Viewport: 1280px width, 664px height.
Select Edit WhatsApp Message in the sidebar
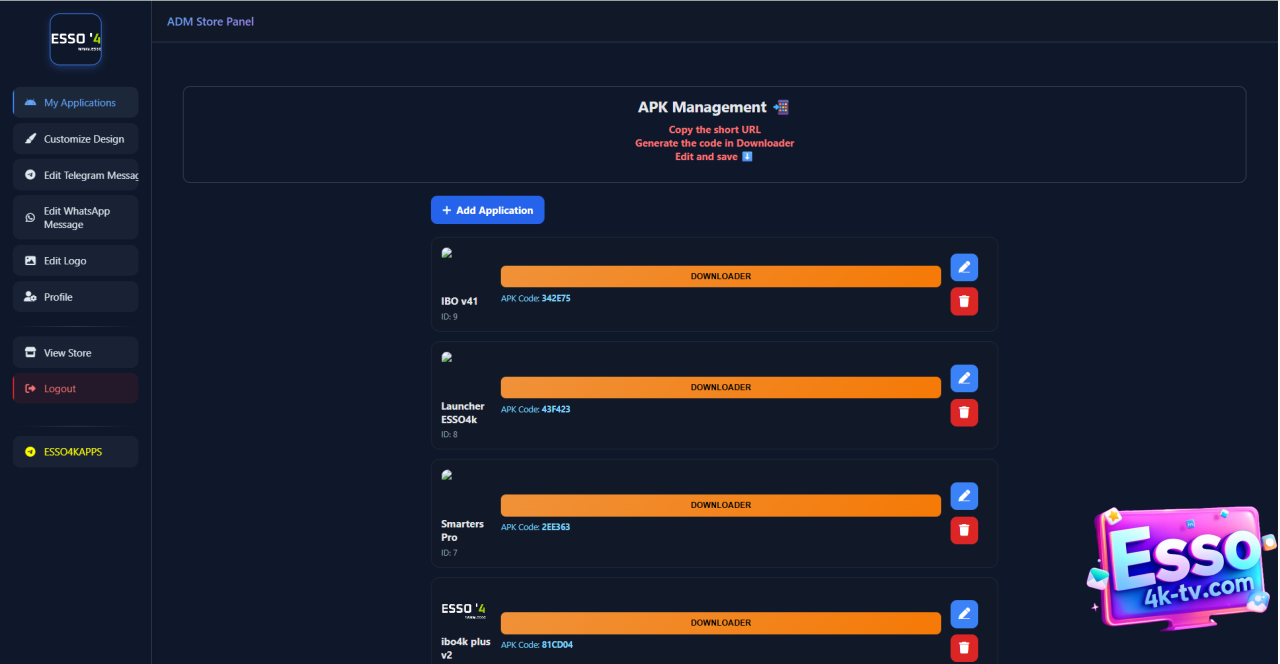(76, 218)
